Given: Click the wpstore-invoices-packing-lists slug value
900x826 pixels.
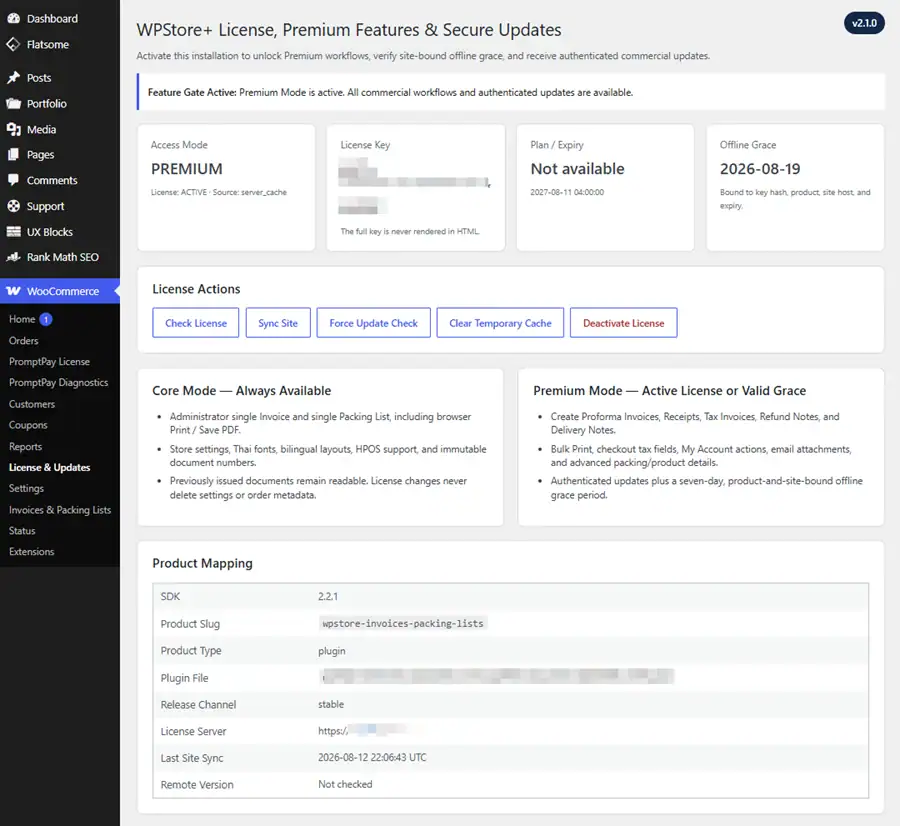Looking at the screenshot, I should pyautogui.click(x=403, y=623).
